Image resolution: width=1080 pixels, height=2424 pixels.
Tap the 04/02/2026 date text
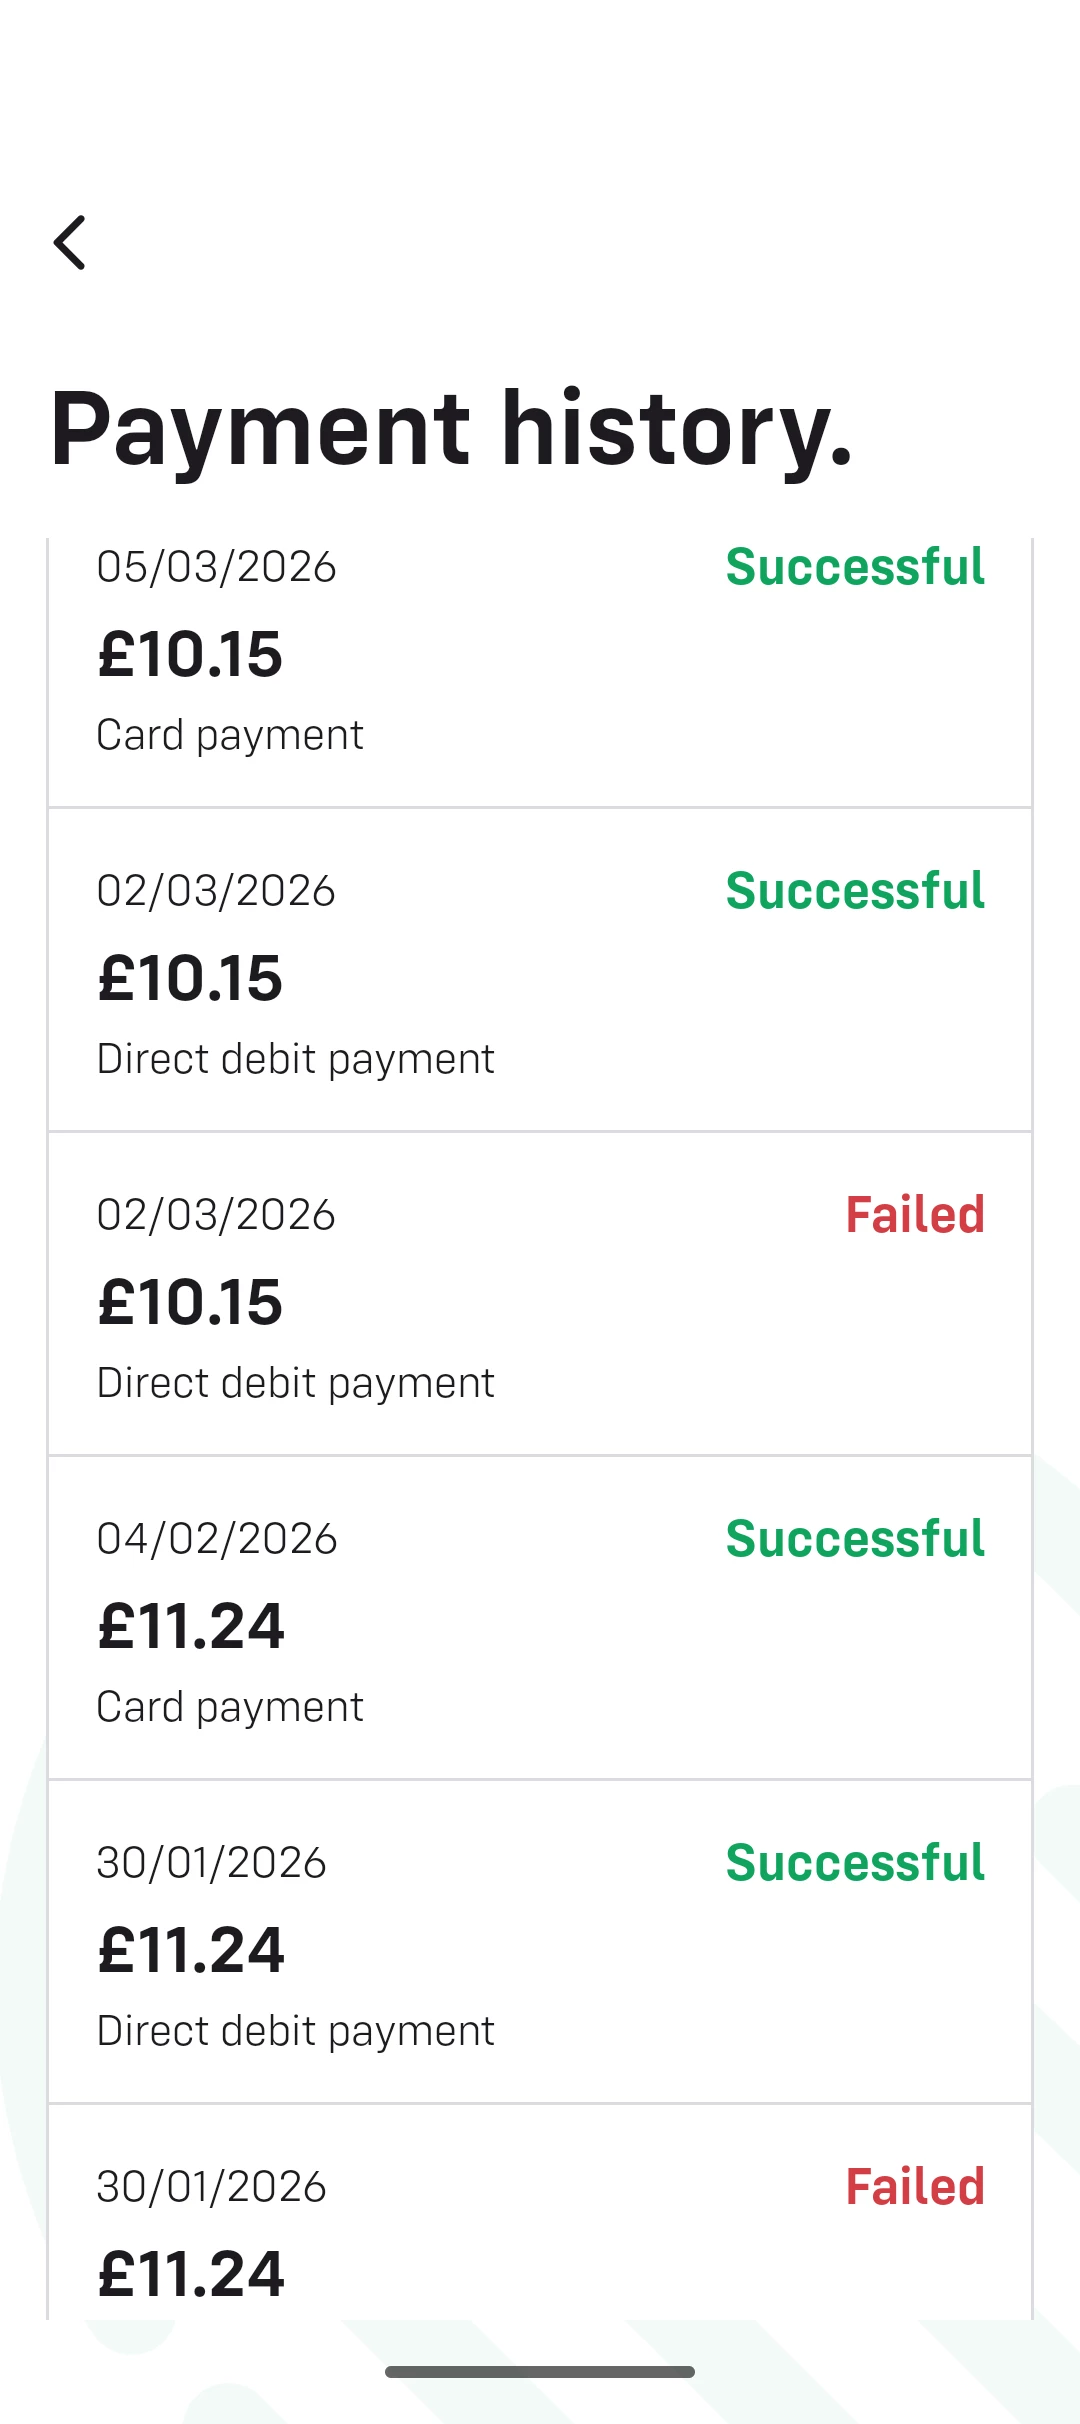(216, 1539)
